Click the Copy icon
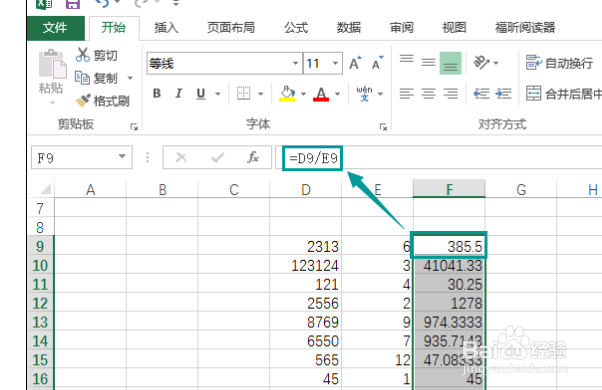This screenshot has height=390, width=602. click(82, 78)
